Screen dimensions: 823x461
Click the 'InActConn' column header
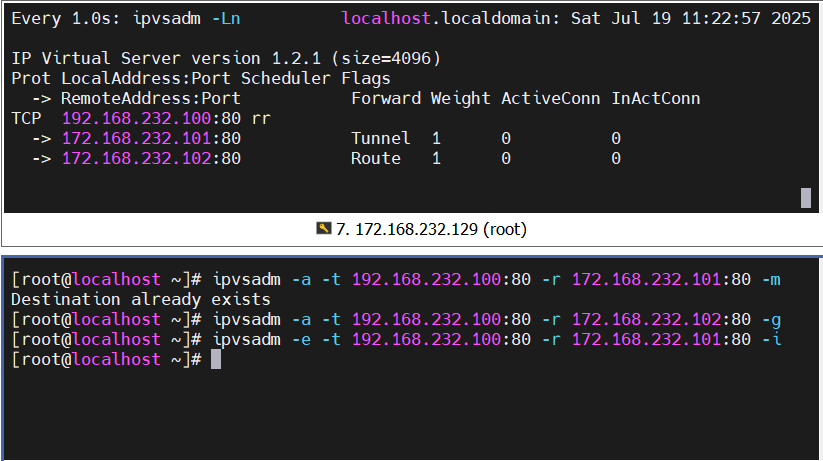tap(656, 98)
